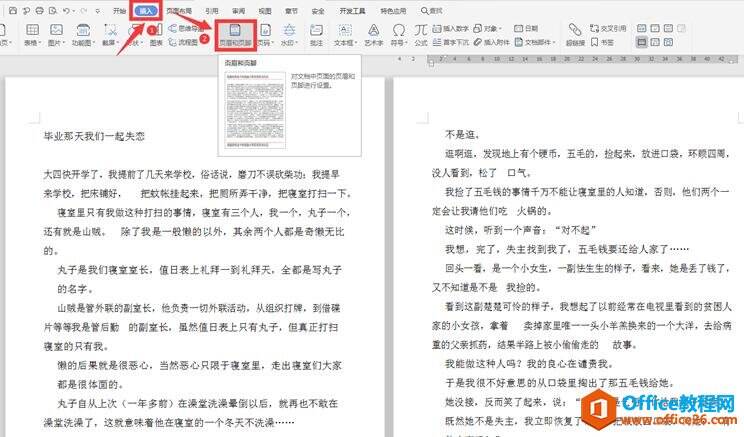744x437 pixels.
Task: Open the 水印 watermark dropdown
Action: (x=289, y=35)
